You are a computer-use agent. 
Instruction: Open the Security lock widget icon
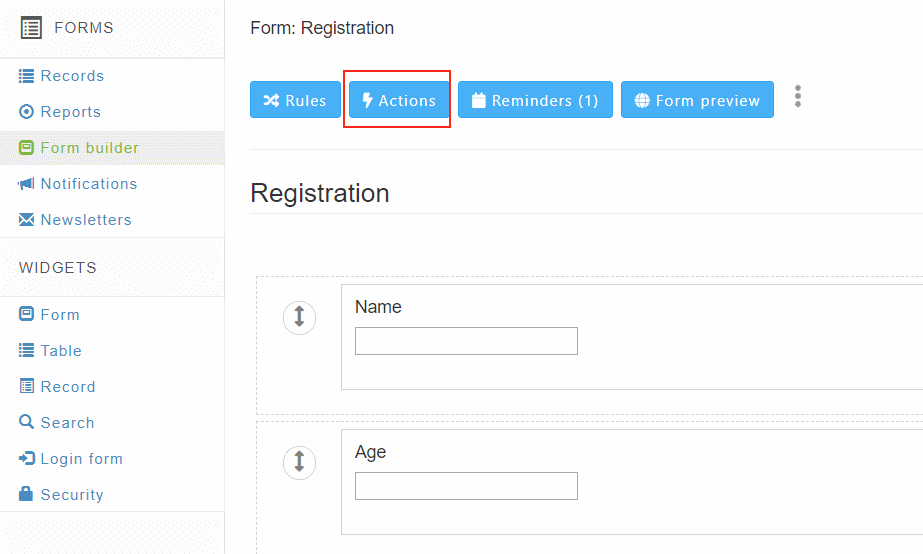(x=26, y=493)
